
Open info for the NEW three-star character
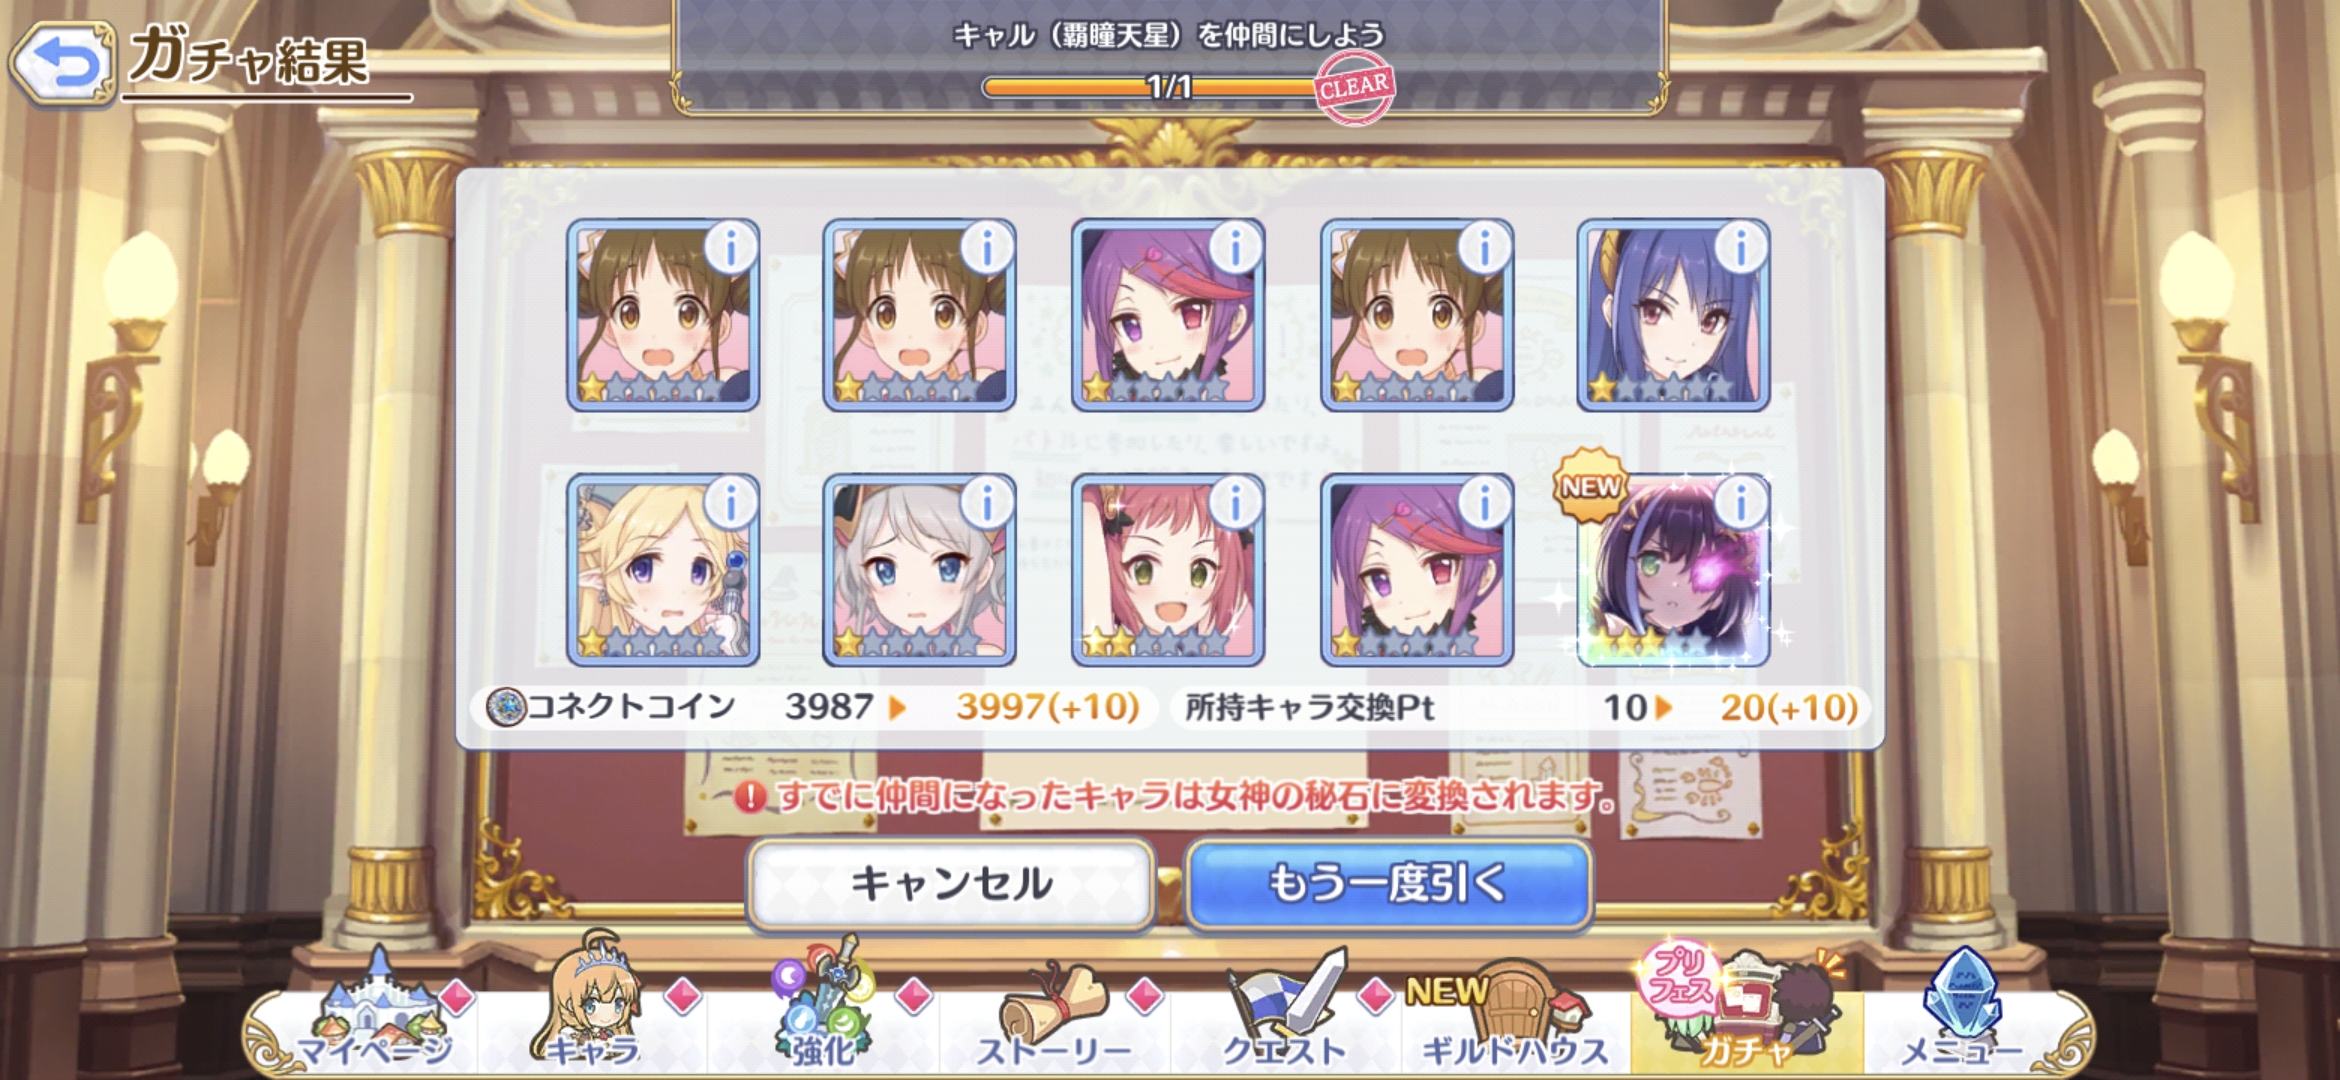pos(1741,502)
